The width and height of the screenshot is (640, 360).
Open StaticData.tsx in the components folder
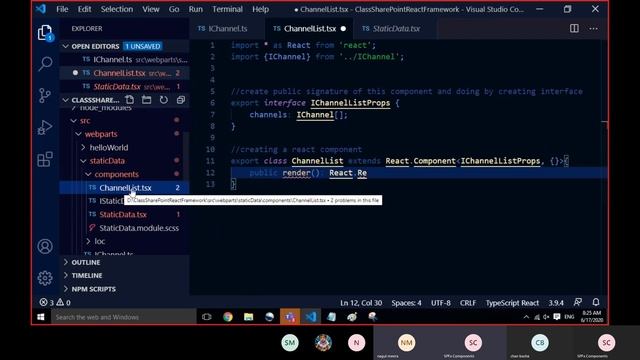(x=123, y=214)
